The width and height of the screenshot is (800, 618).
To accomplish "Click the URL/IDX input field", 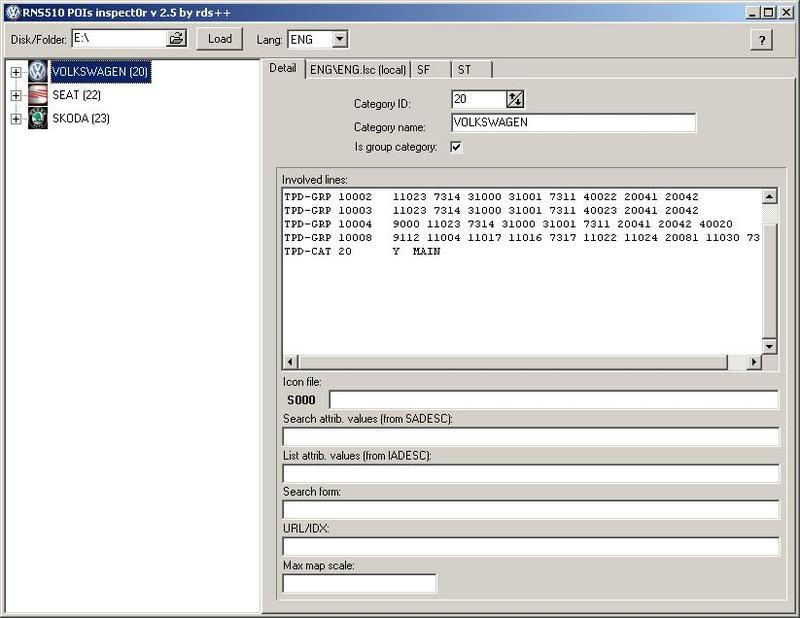I will click(531, 547).
